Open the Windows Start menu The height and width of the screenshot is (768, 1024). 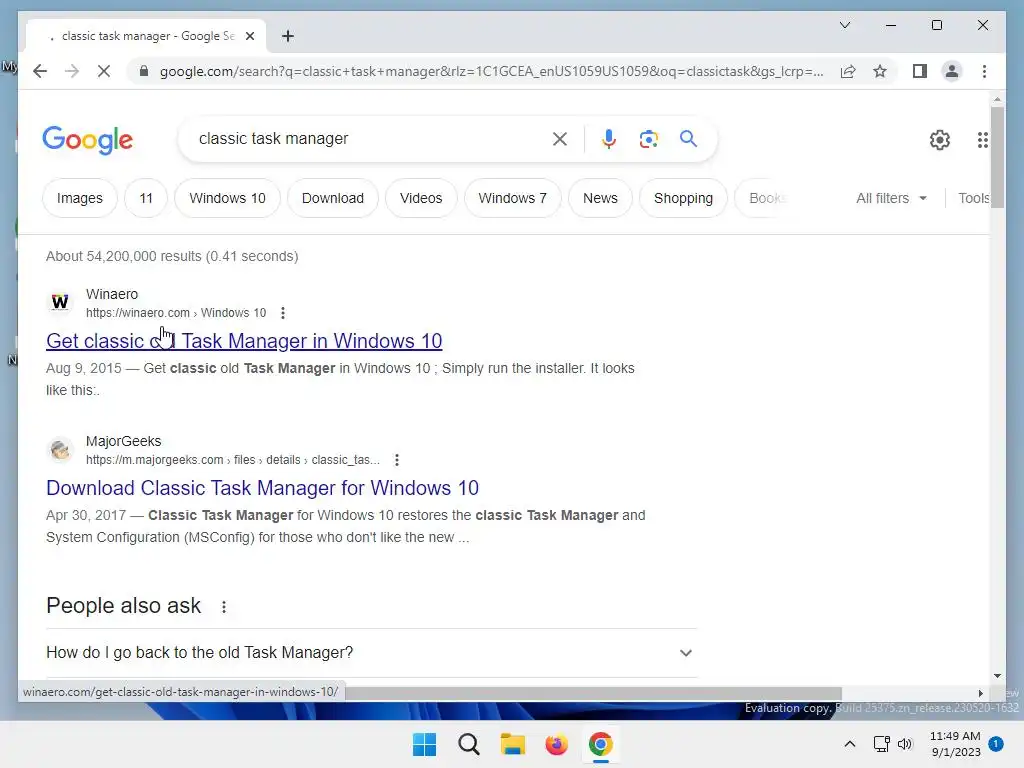424,744
